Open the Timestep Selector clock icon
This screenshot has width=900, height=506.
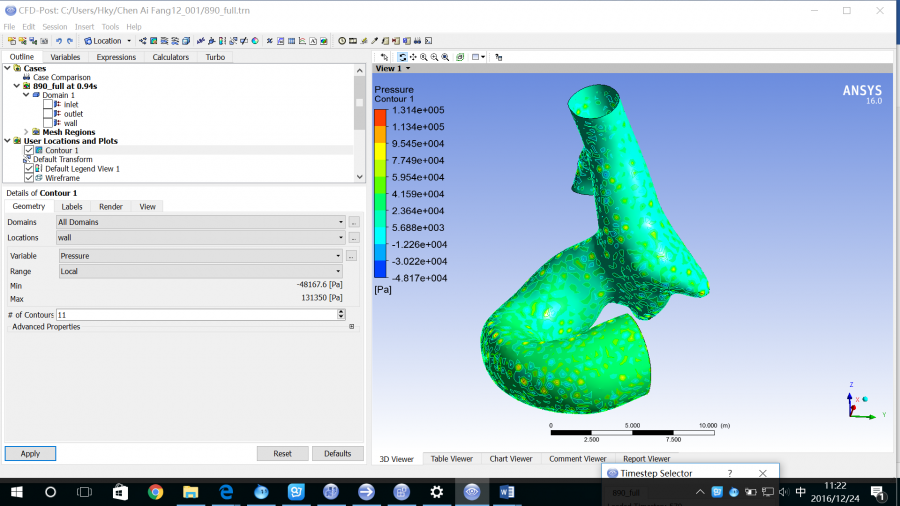point(342,41)
